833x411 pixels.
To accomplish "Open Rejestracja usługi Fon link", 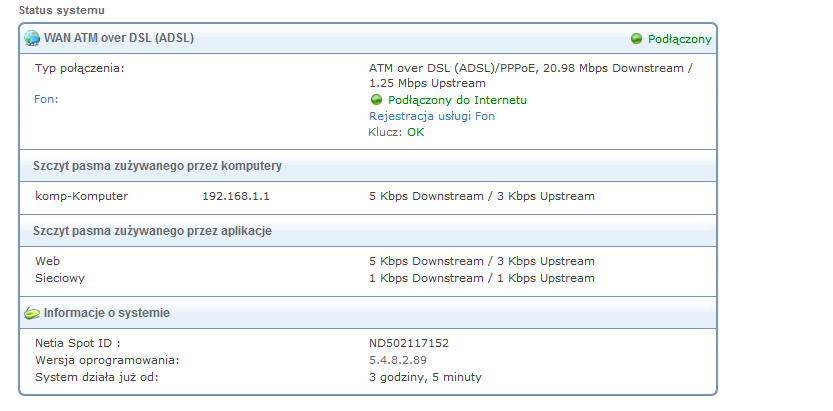I will click(x=432, y=116).
